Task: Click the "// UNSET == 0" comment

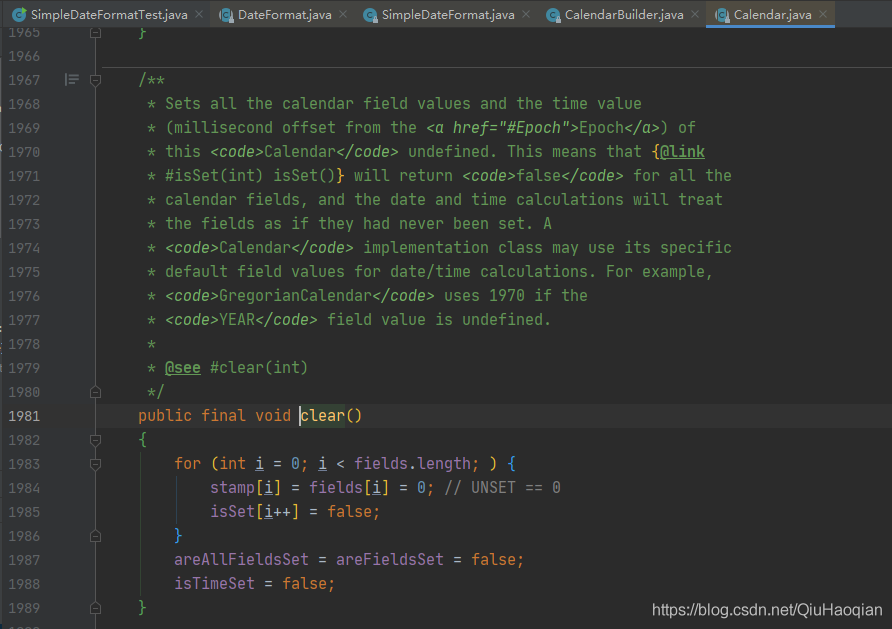Action: coord(502,488)
